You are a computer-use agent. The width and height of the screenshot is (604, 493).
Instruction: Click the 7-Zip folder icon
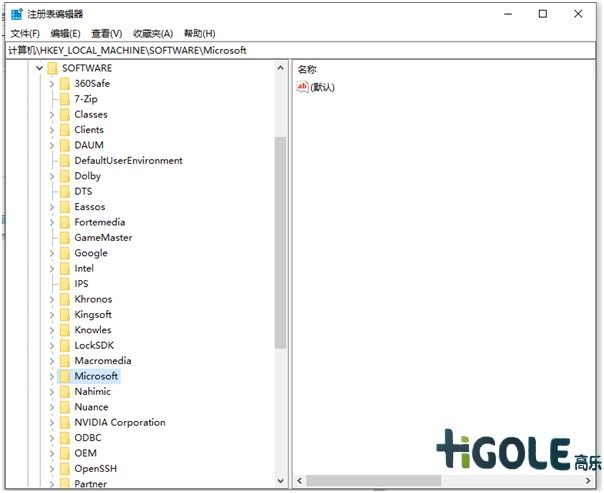tap(64, 99)
